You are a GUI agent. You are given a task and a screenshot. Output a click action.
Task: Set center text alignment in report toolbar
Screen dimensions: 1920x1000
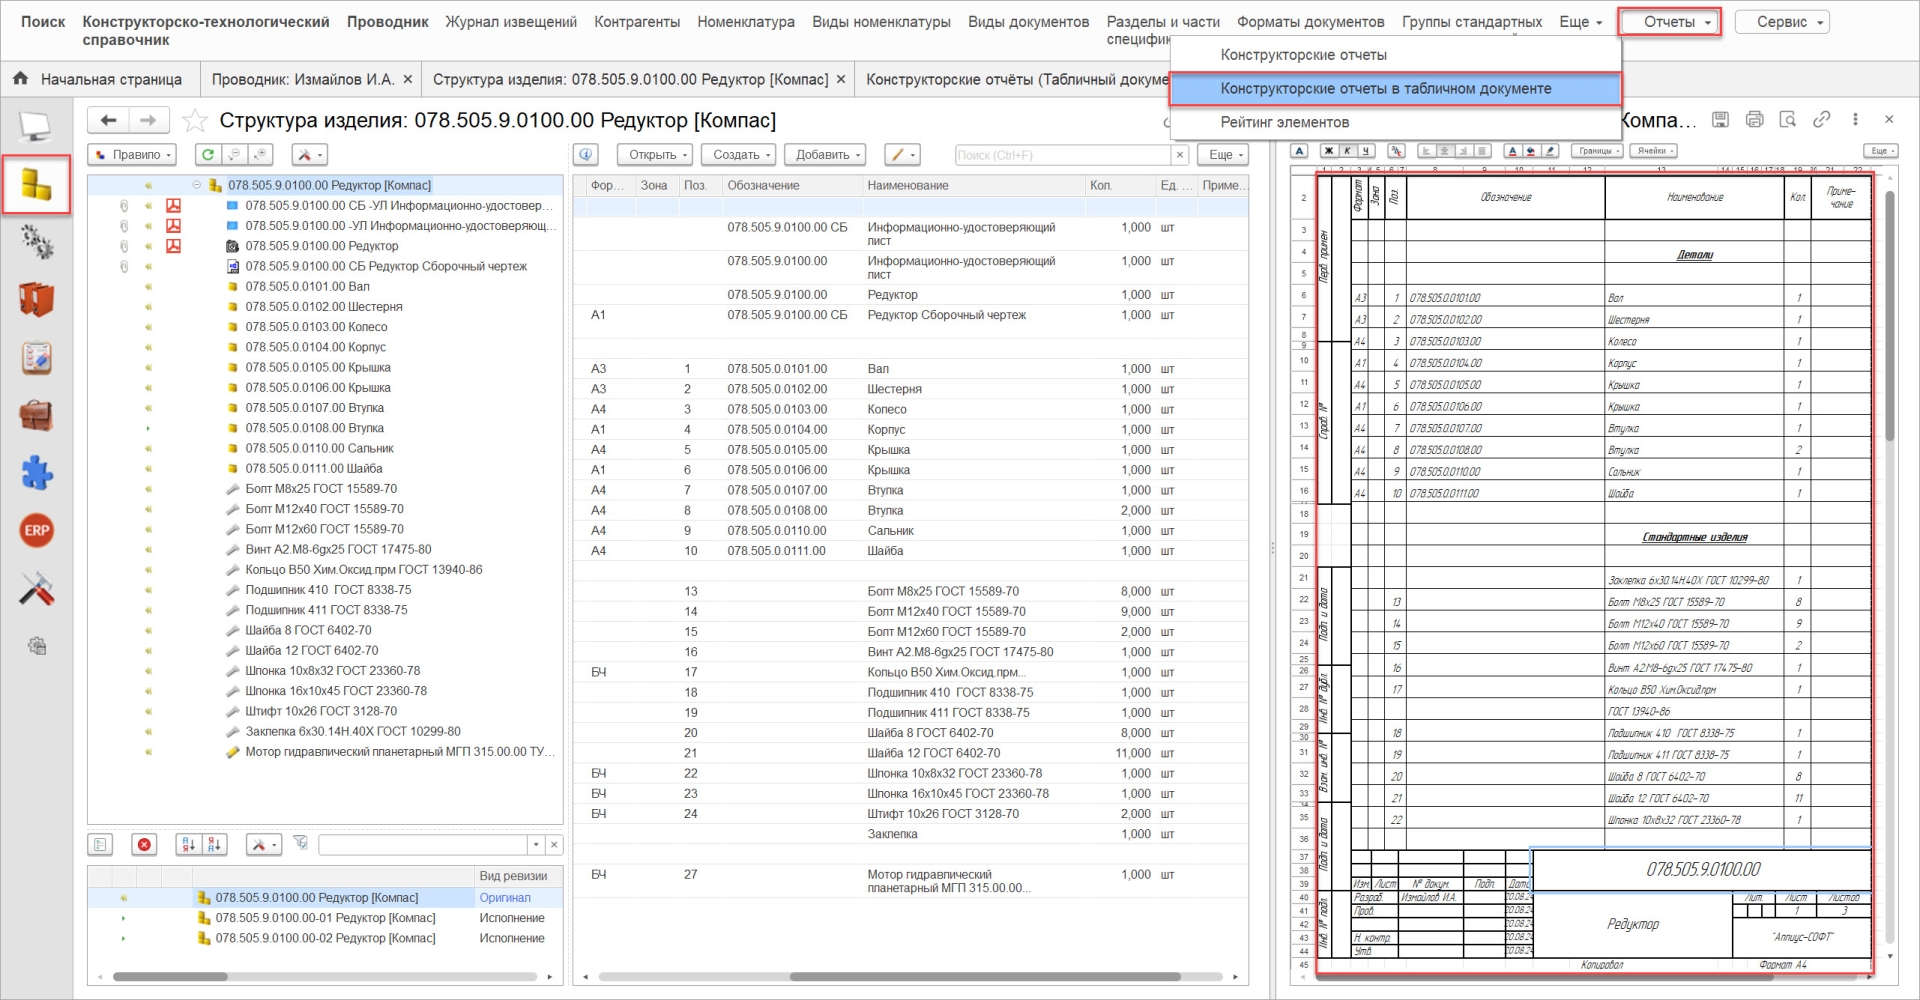(1445, 151)
